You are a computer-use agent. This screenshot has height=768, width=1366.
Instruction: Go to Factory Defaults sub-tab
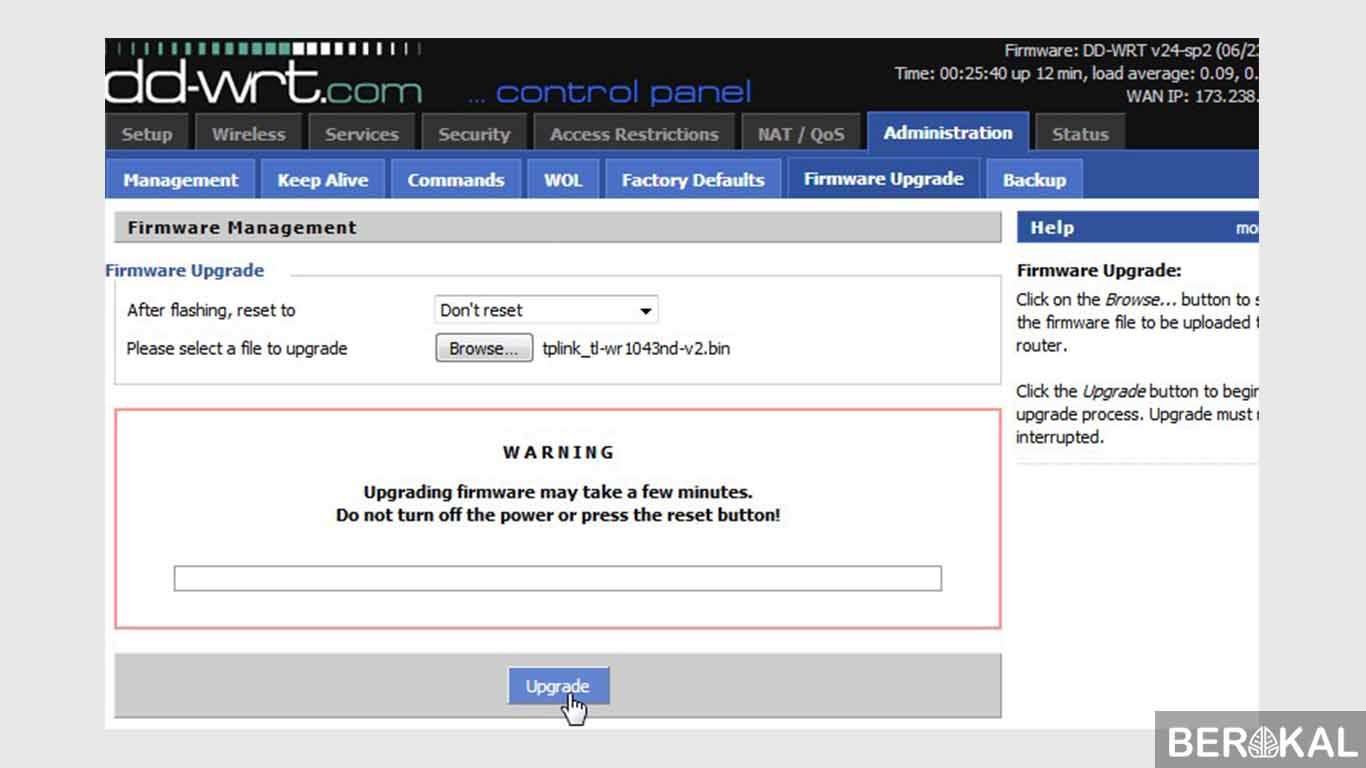pos(693,180)
